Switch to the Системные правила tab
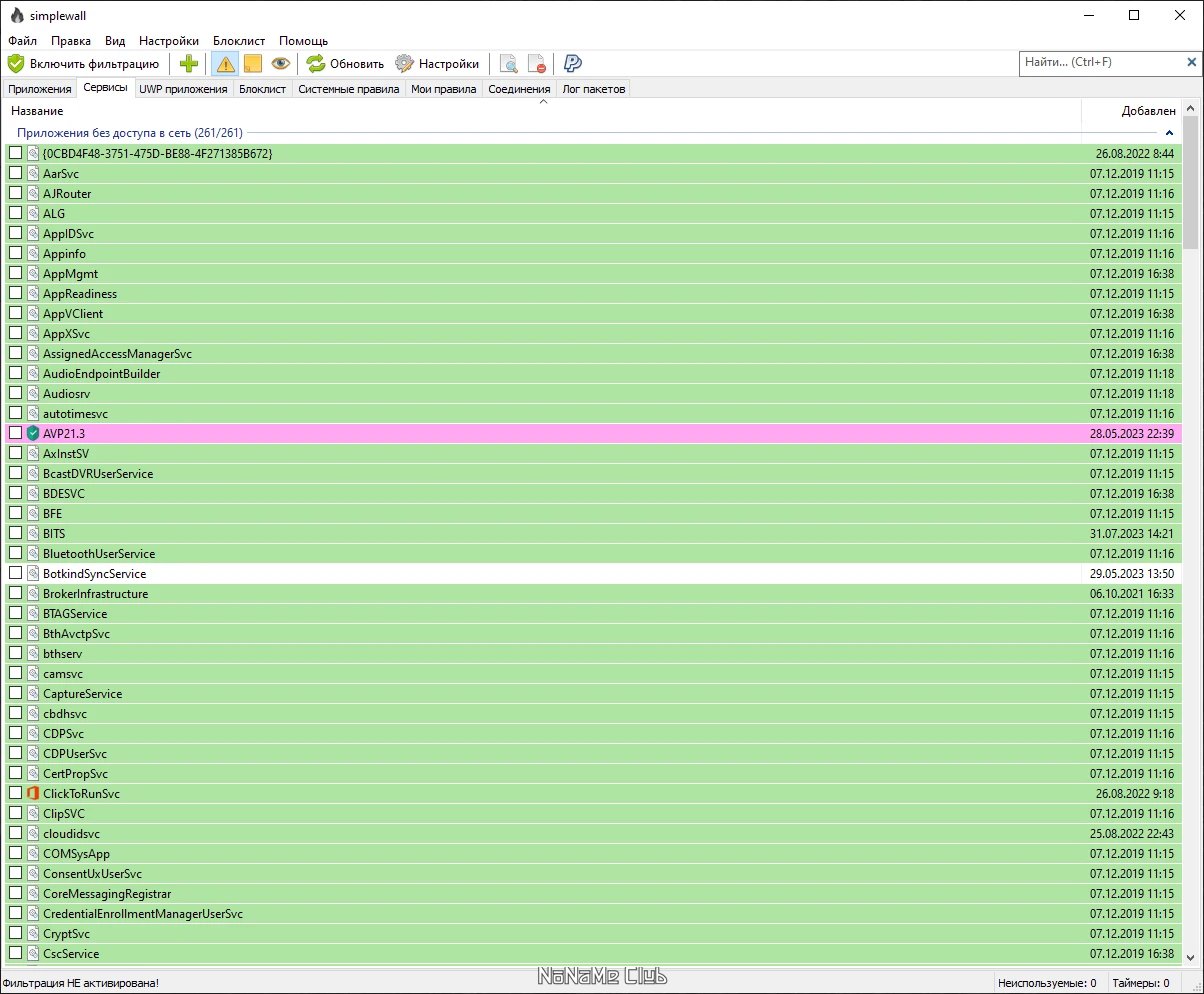Image resolution: width=1204 pixels, height=994 pixels. click(x=349, y=89)
